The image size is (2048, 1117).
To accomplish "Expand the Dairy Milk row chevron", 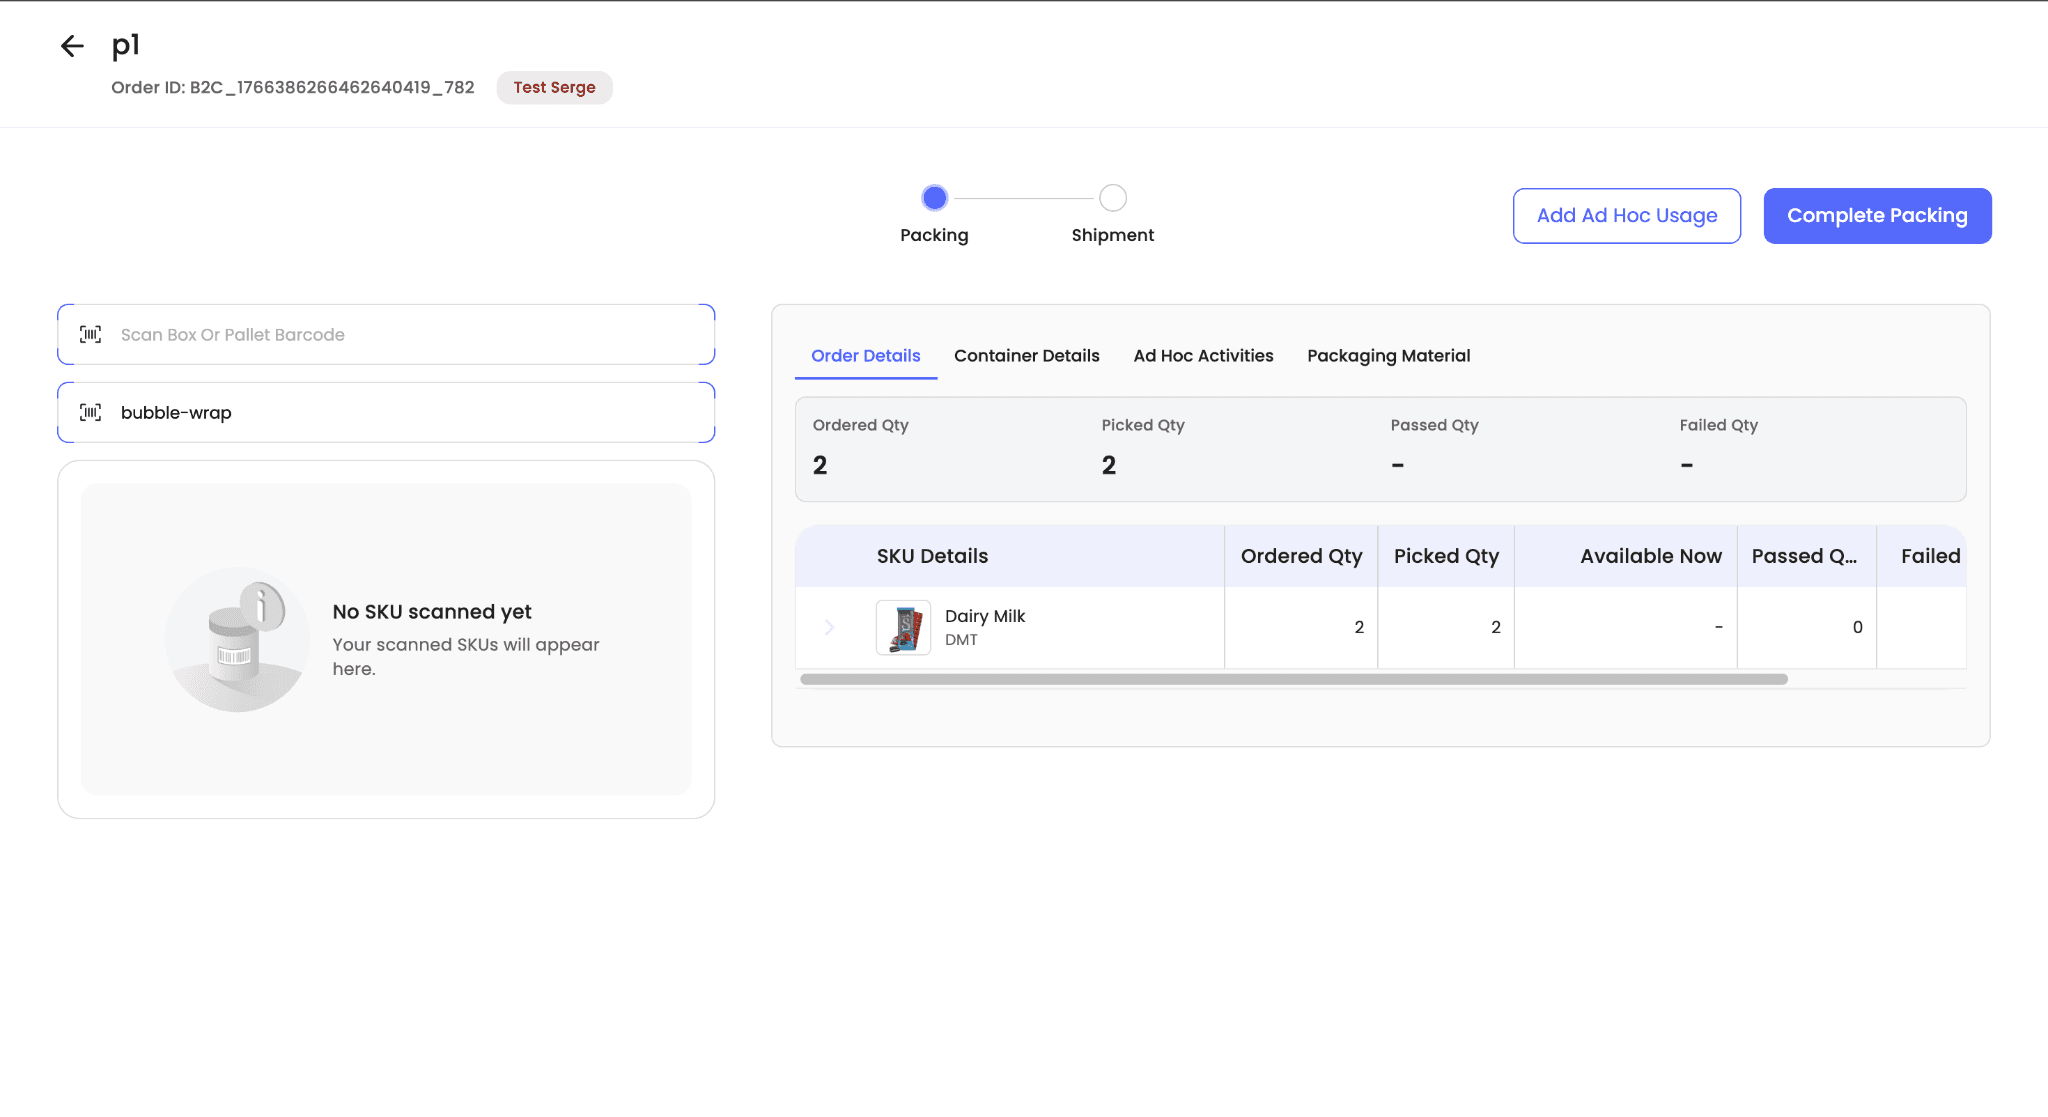I will [829, 627].
